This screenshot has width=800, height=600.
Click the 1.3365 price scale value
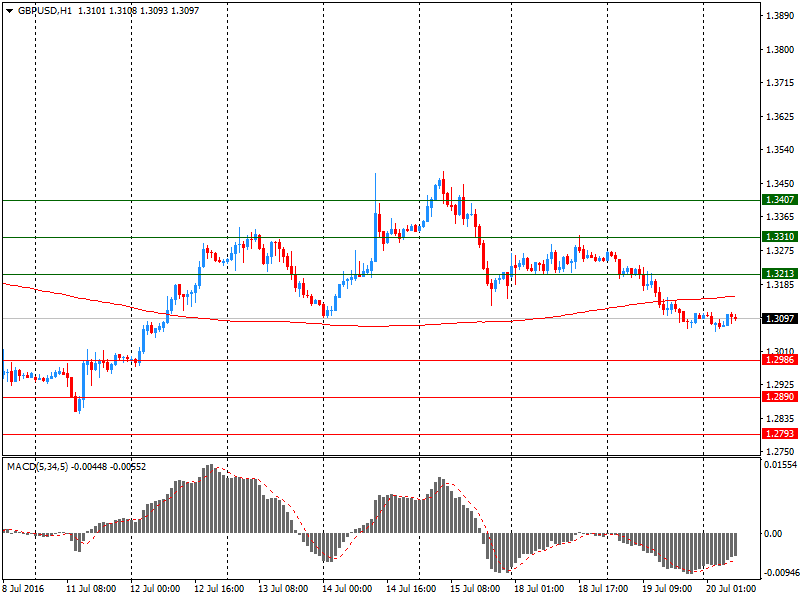tap(780, 217)
